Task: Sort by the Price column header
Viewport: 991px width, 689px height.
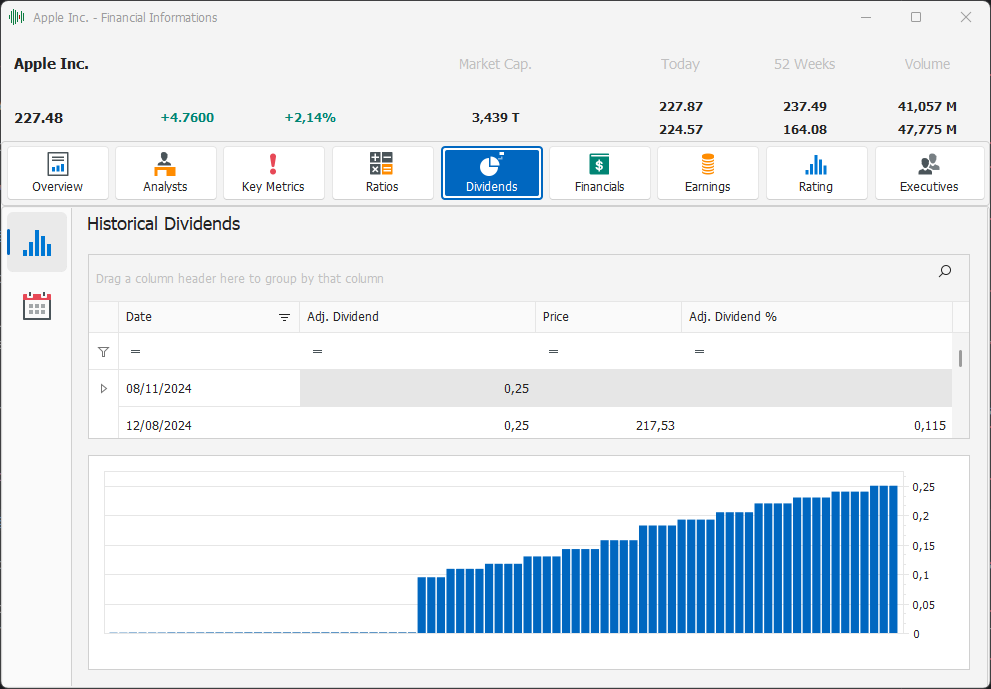Action: point(607,317)
